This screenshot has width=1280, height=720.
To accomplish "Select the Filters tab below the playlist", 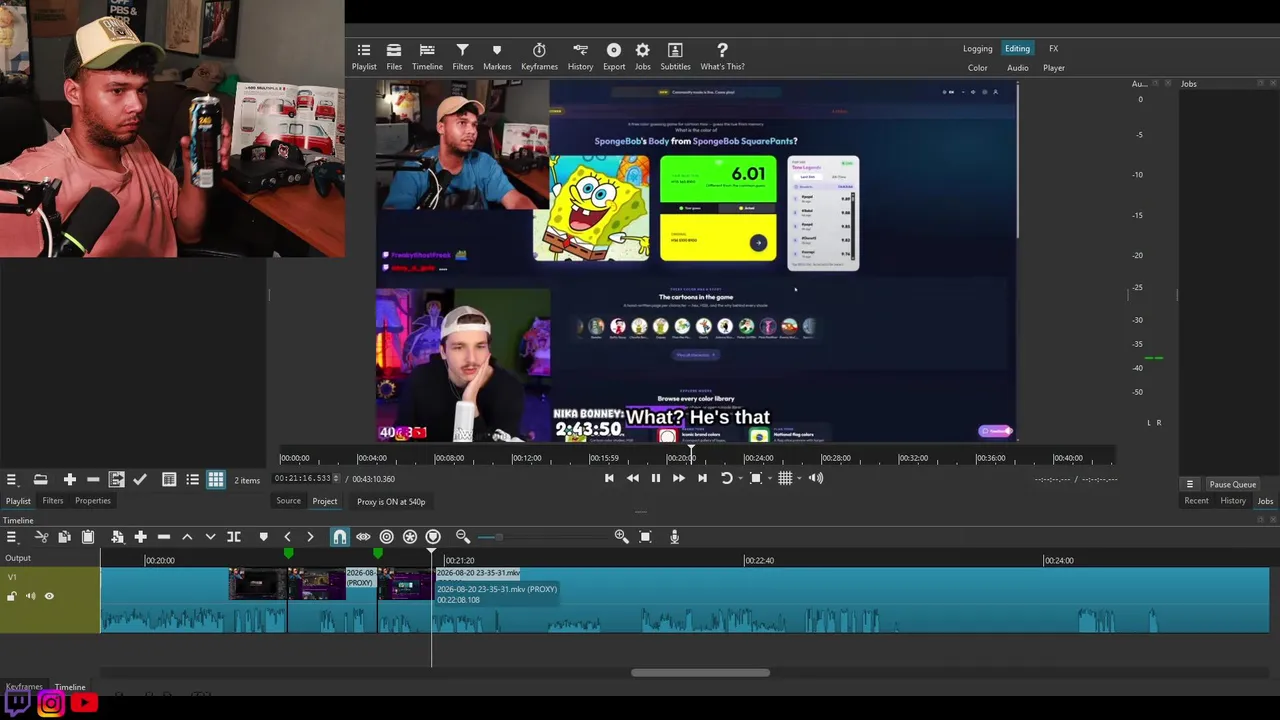I will coord(53,501).
